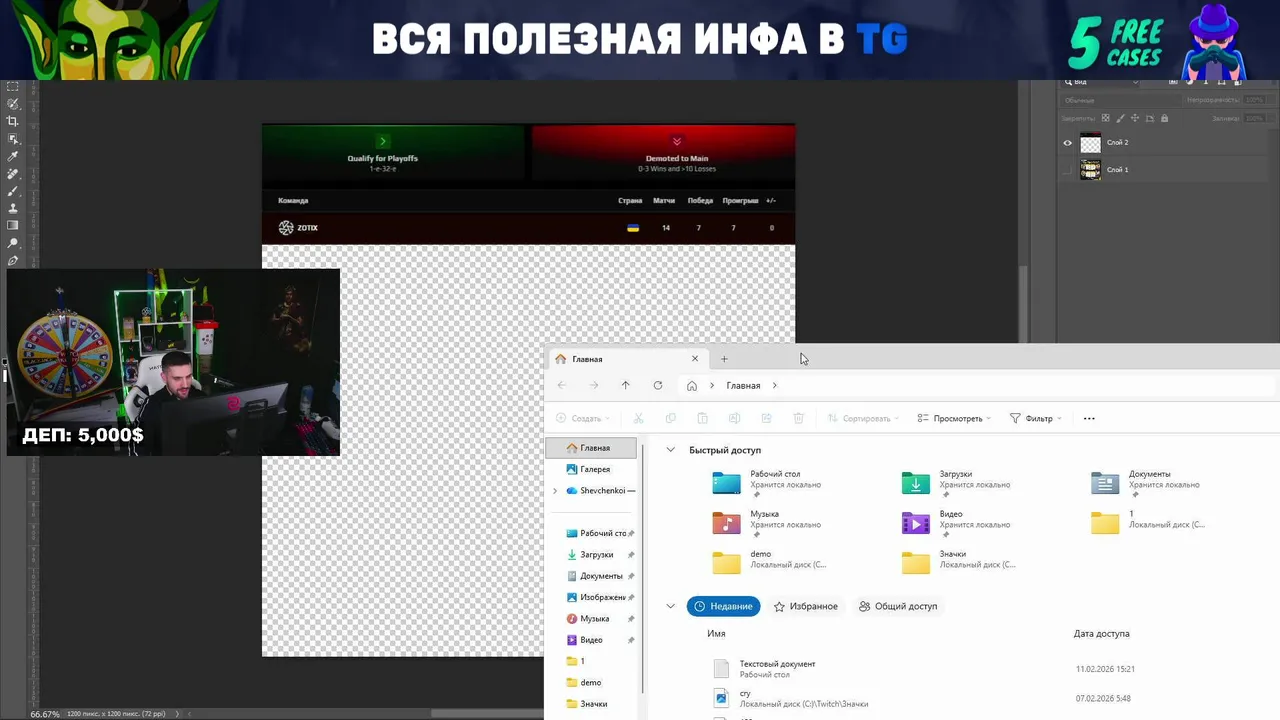Viewport: 1280px width, 720px height.
Task: Click the opacity 100% field in Layers
Action: (1254, 100)
